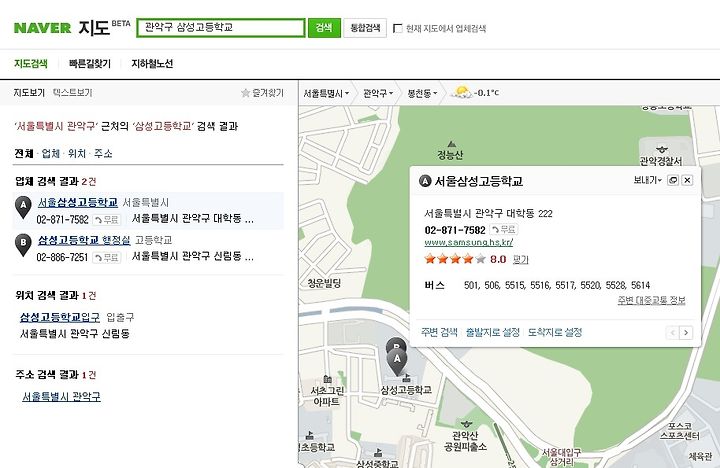720x468 pixels.
Task: Click 무료 call button for 02-871-7582 in list
Action: (107, 220)
